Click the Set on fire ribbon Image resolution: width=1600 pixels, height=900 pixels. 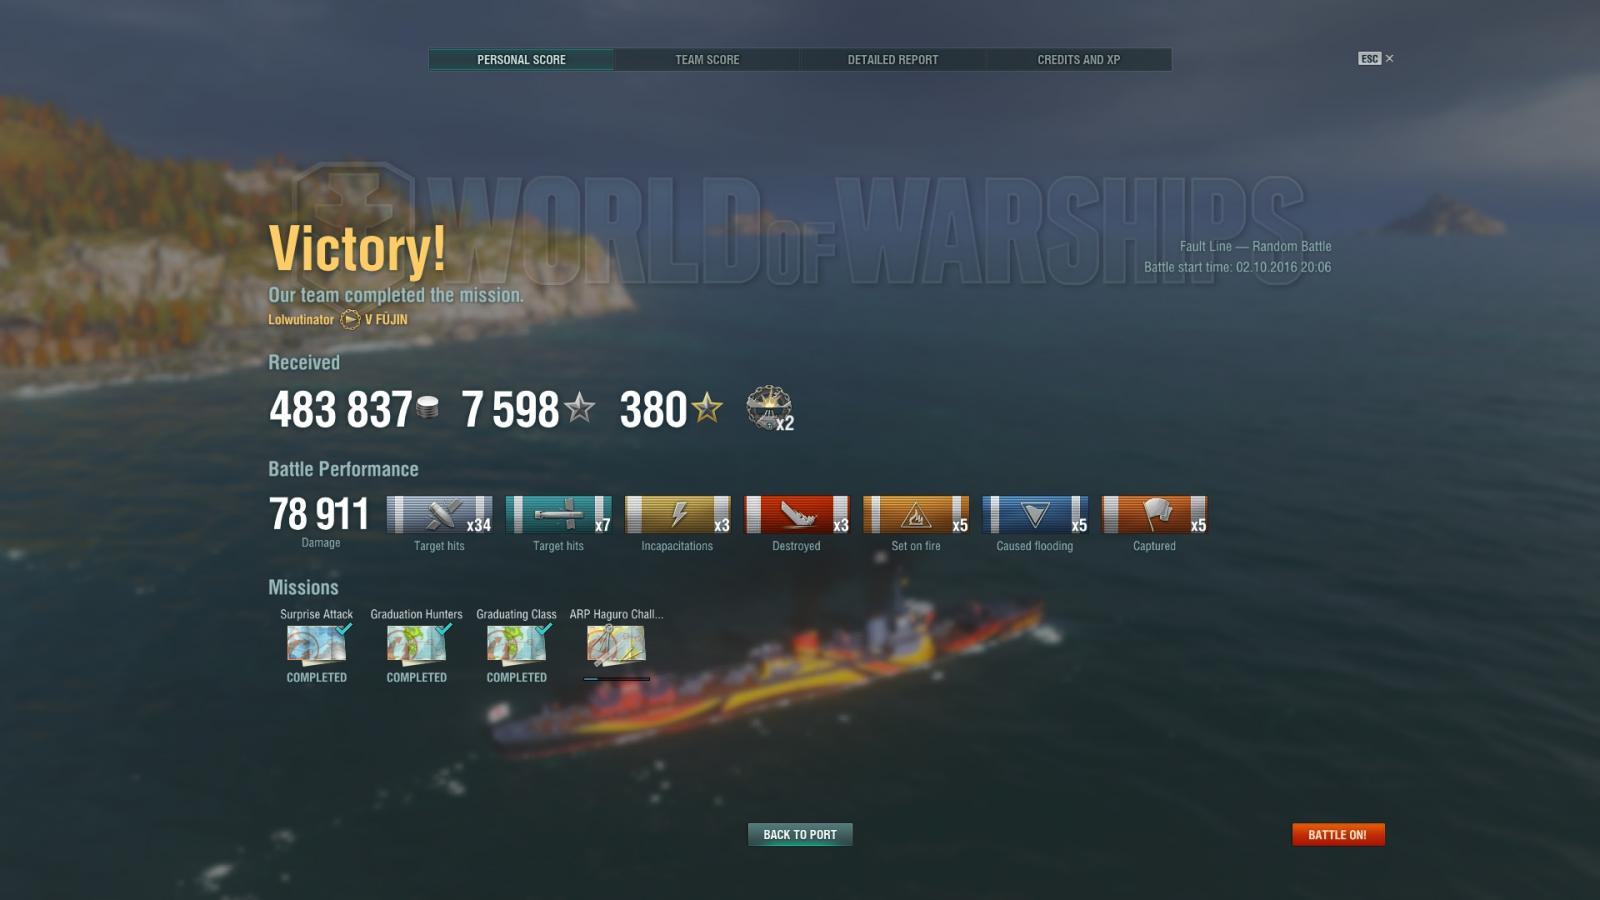click(916, 515)
